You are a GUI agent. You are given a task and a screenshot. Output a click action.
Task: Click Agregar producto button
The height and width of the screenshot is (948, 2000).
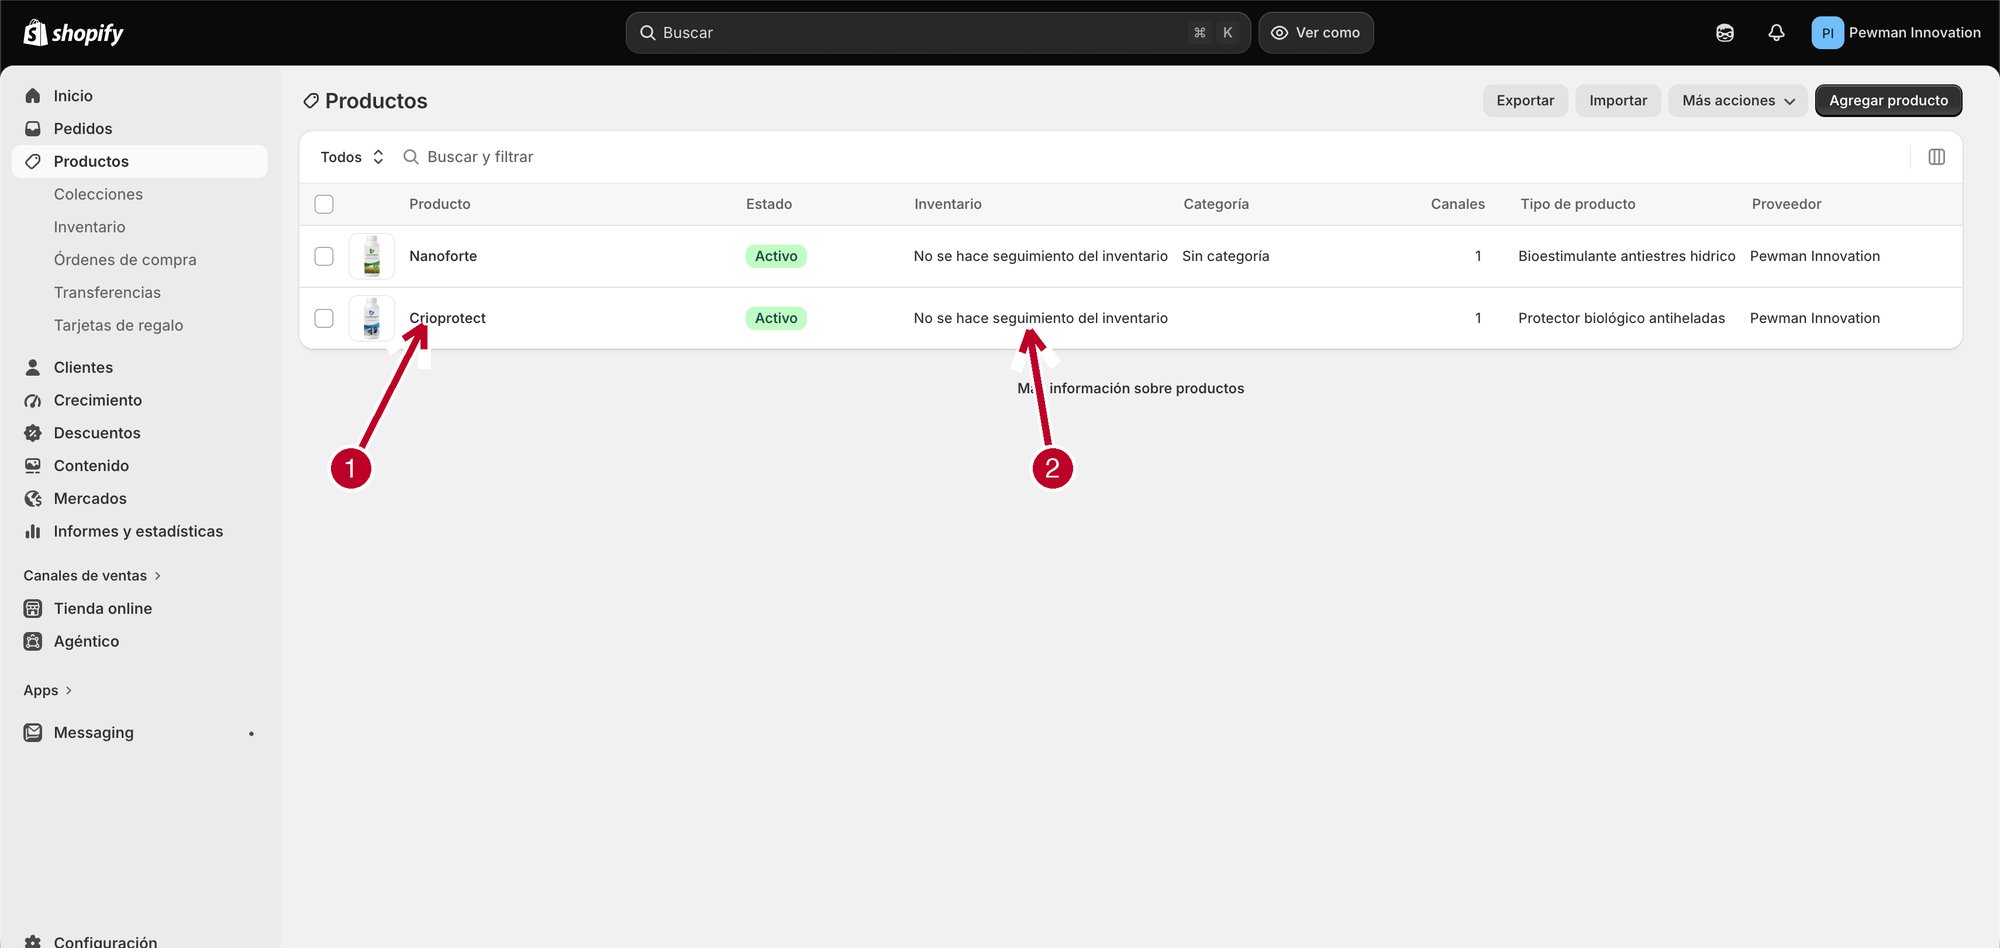coord(1888,100)
